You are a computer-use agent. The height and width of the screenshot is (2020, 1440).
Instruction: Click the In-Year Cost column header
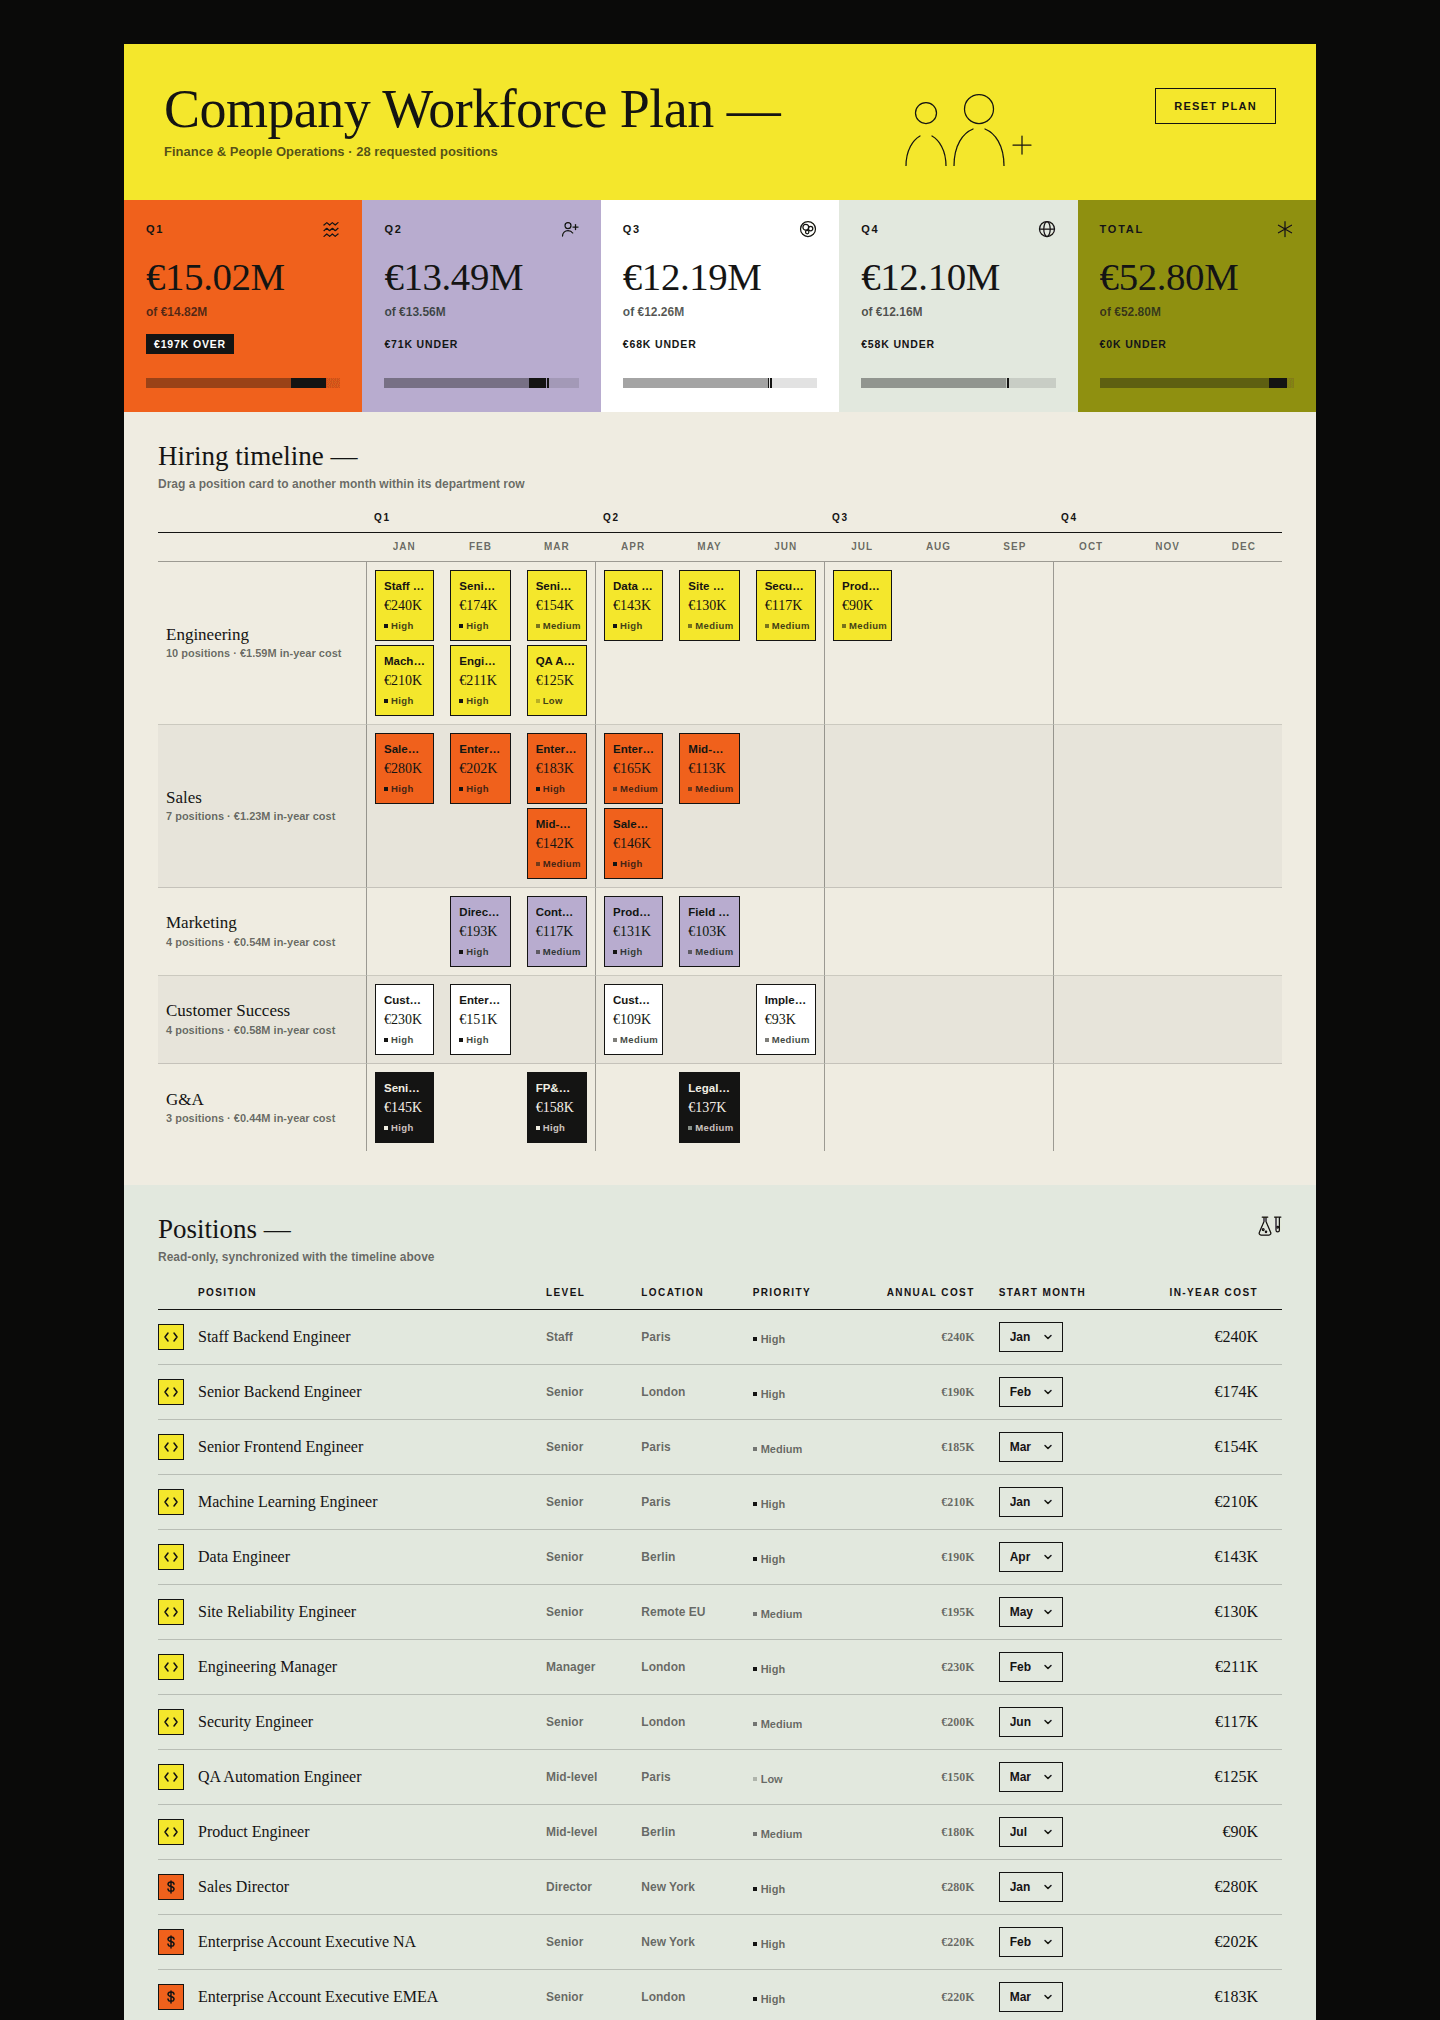coord(1213,1292)
